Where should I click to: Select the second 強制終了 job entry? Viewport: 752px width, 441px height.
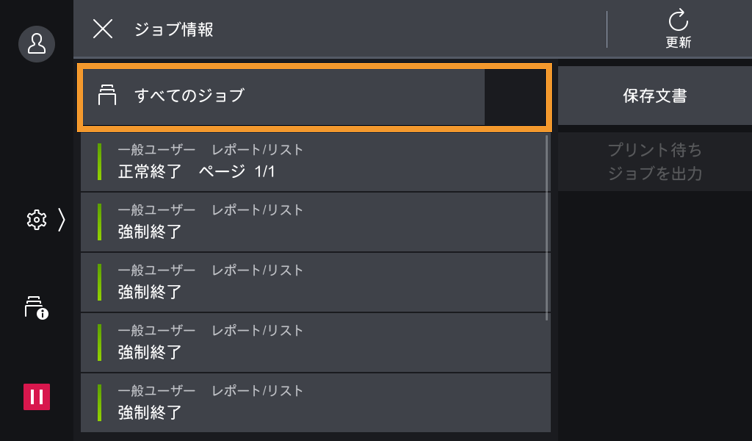coord(315,282)
